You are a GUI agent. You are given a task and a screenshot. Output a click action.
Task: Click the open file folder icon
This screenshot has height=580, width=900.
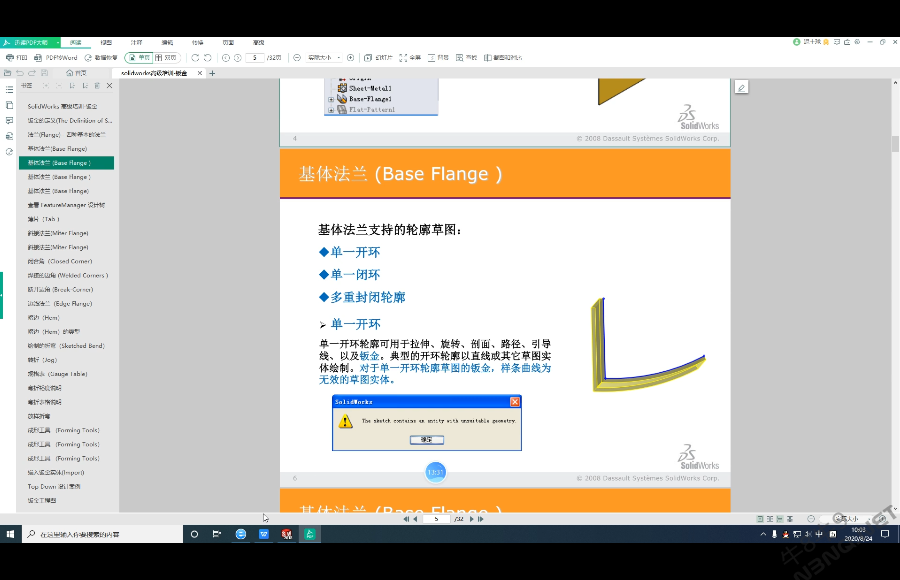pyautogui.click(x=7, y=73)
